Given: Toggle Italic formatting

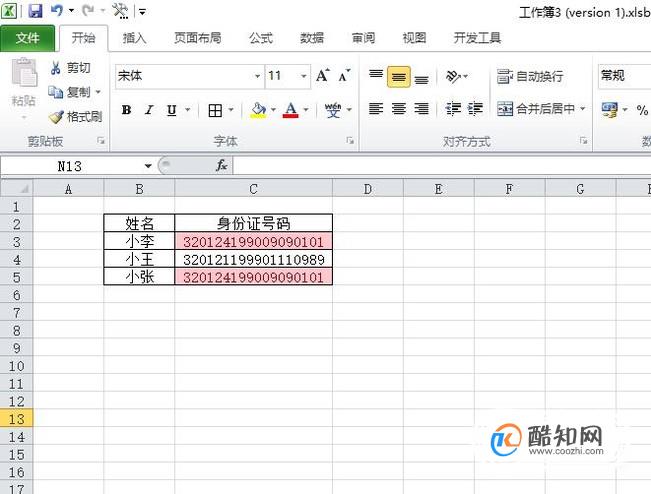Looking at the screenshot, I should 149,110.
